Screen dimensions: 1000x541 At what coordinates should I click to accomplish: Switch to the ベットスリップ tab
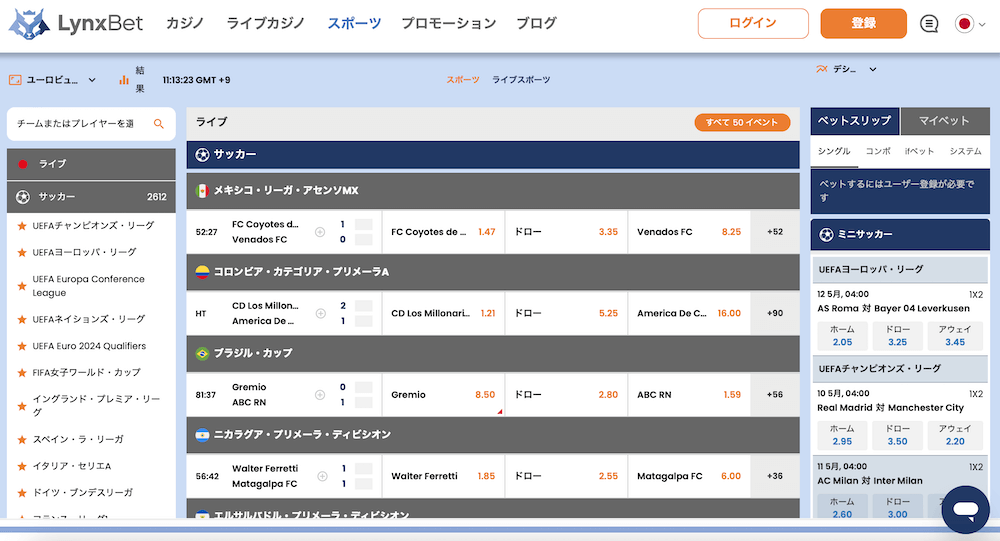pyautogui.click(x=855, y=121)
